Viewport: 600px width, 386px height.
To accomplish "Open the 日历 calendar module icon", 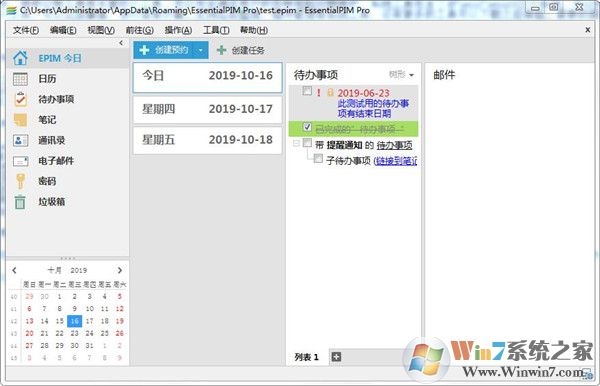I will (x=20, y=79).
